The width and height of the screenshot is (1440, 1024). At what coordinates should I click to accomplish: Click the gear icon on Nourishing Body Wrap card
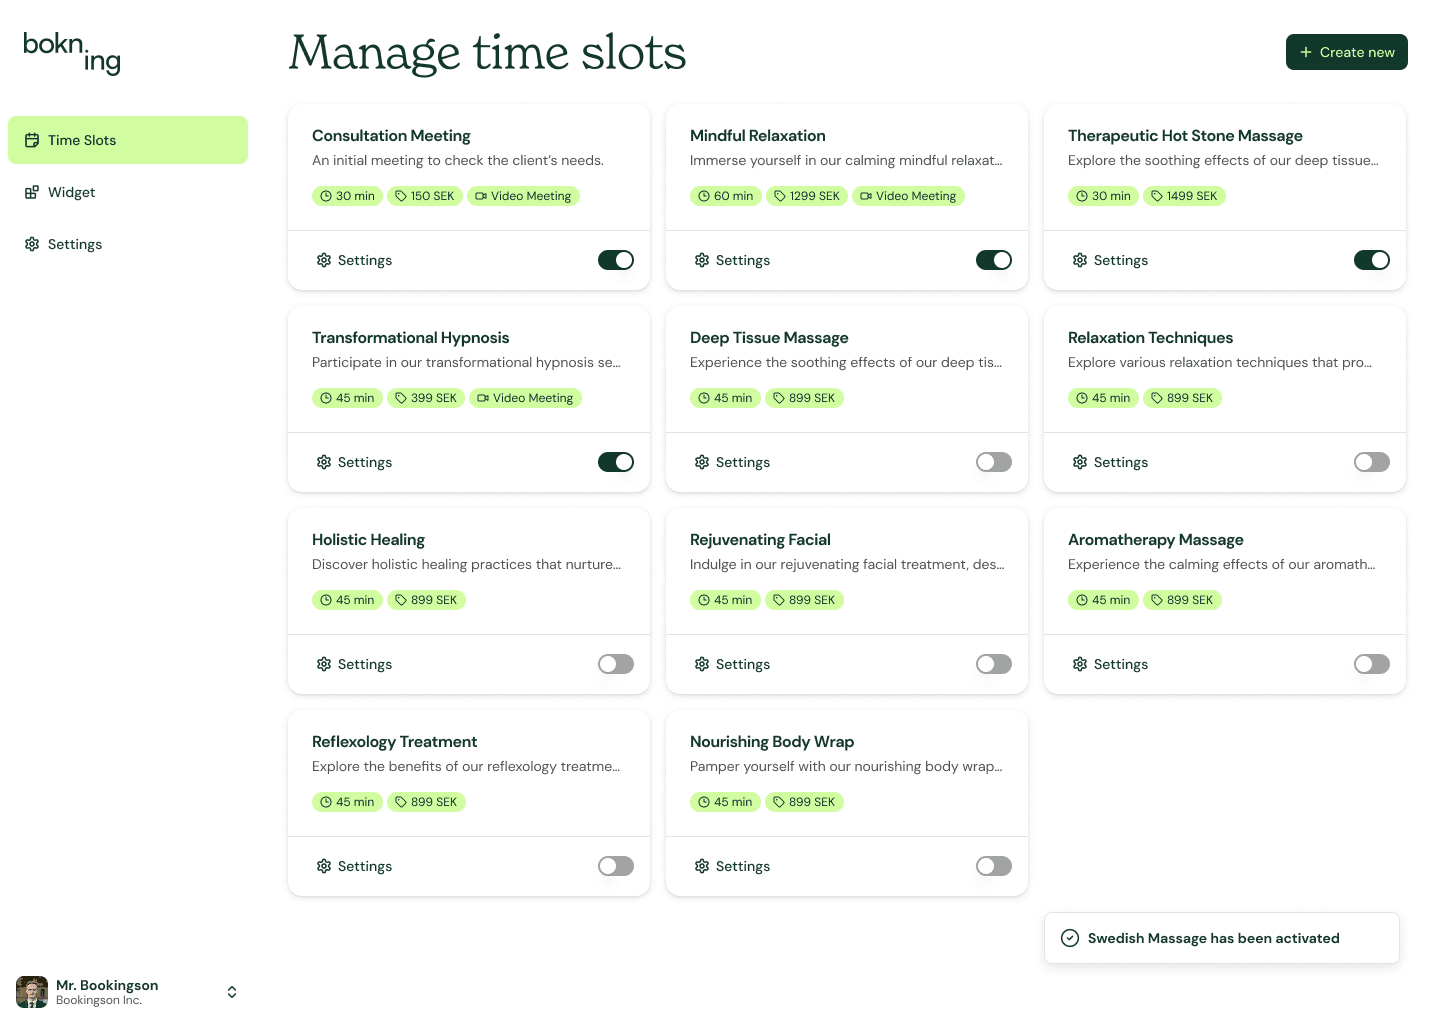pyautogui.click(x=702, y=867)
